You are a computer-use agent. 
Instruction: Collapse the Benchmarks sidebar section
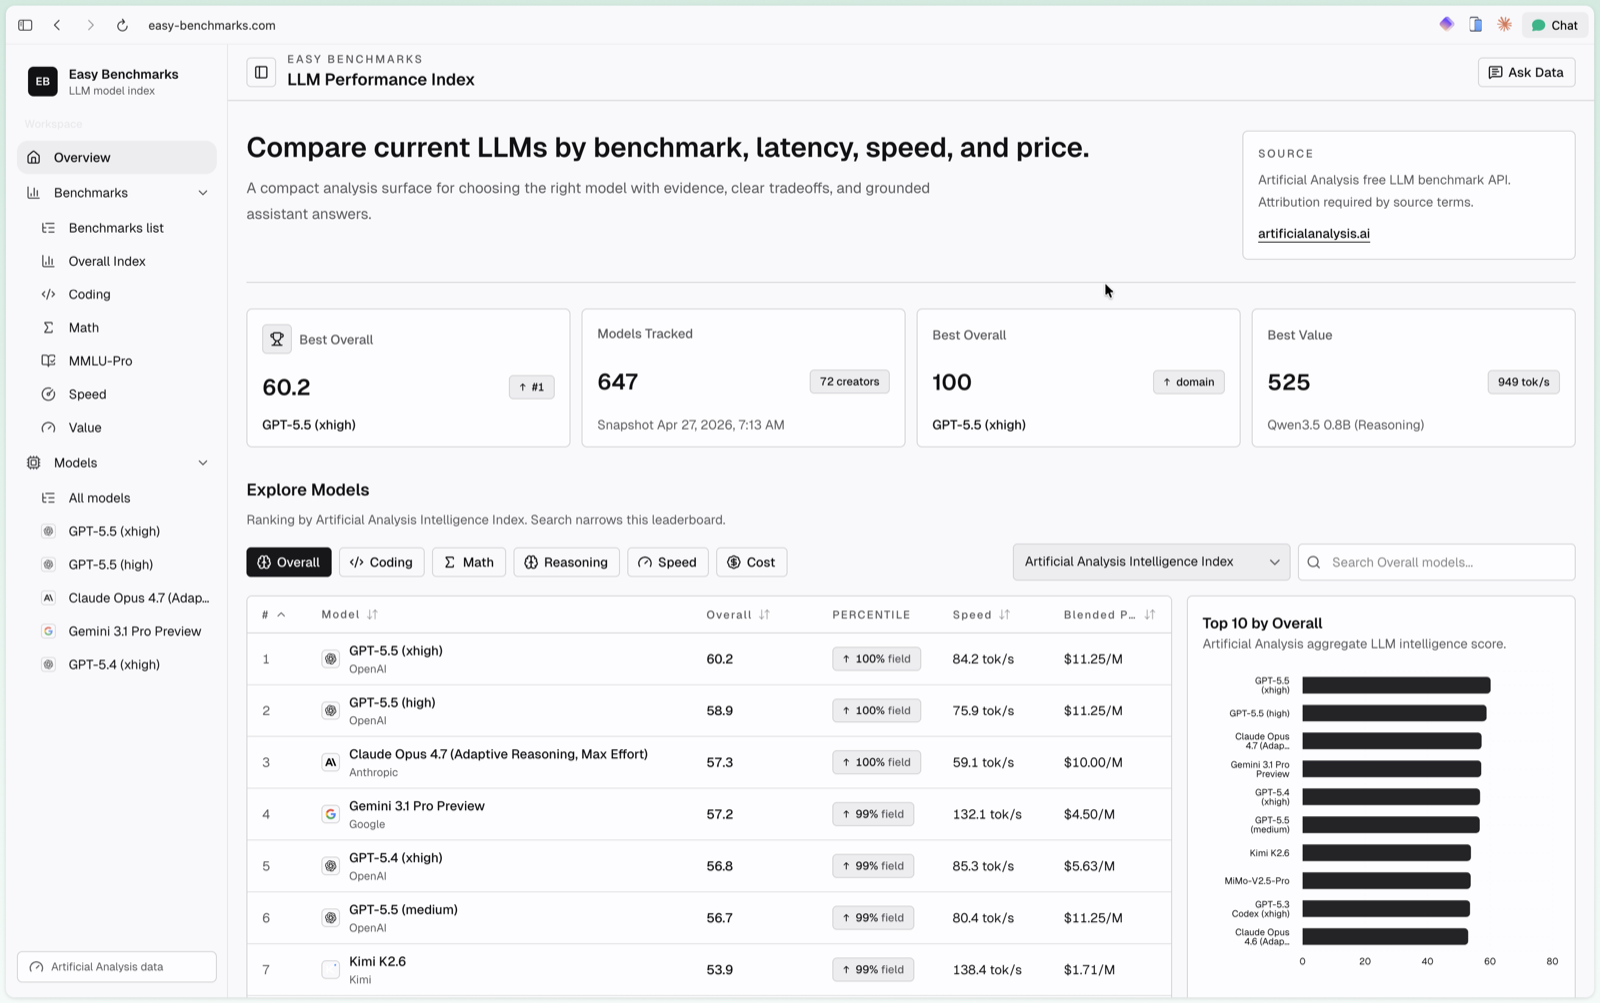coord(203,193)
